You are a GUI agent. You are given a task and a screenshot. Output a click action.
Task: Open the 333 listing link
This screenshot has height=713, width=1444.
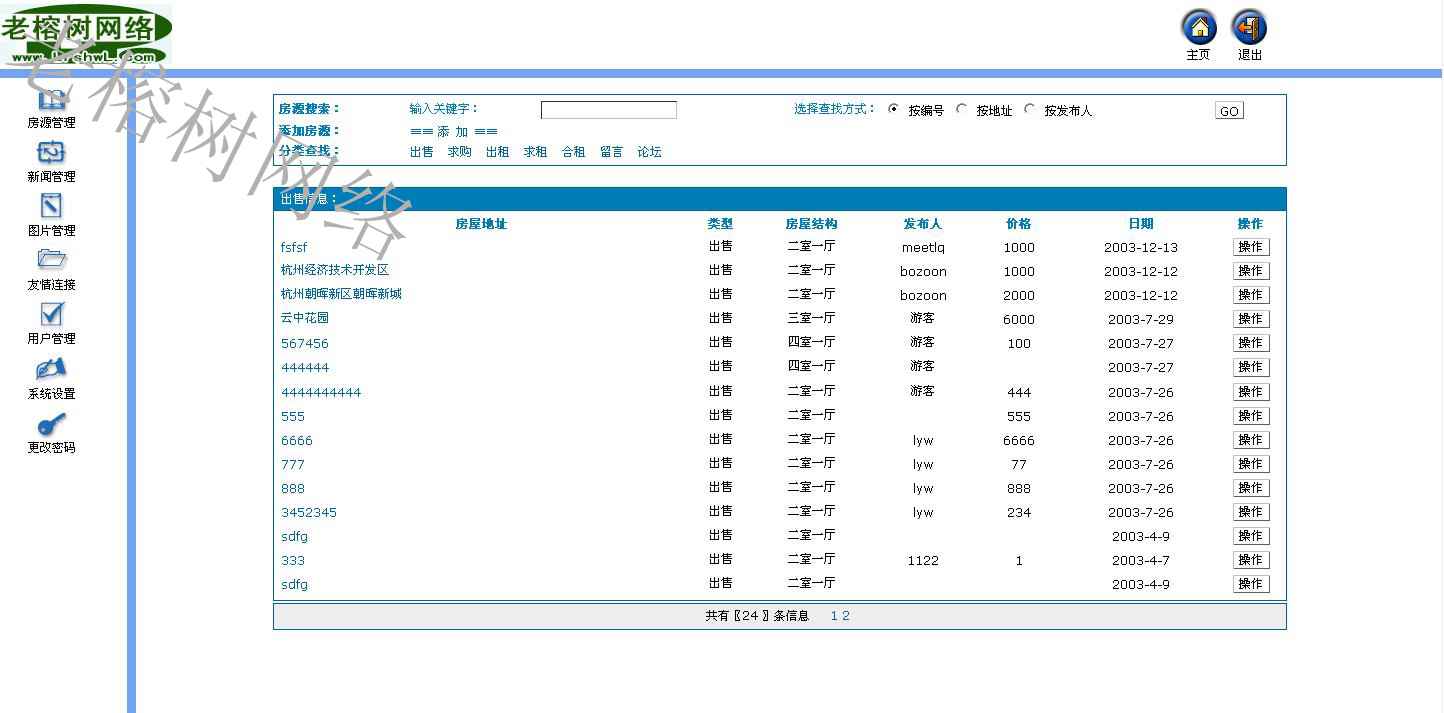click(293, 560)
